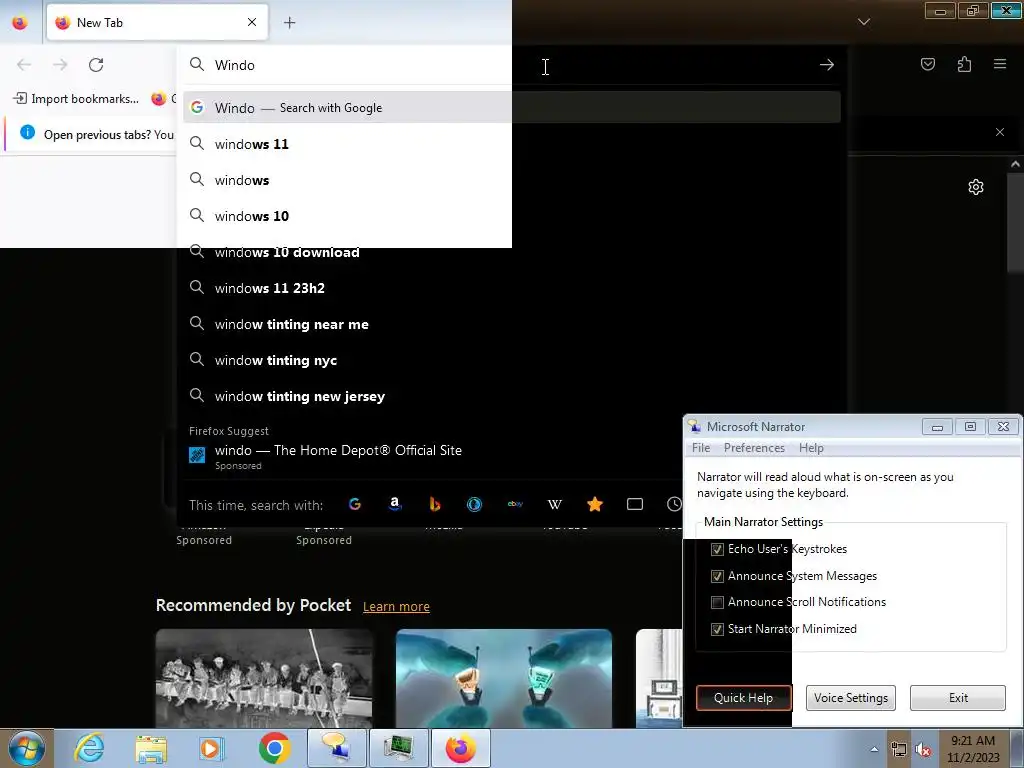This screenshot has width=1024, height=768.
Task: Toggle Start Narrator Minimized checkbox
Action: pyautogui.click(x=717, y=629)
